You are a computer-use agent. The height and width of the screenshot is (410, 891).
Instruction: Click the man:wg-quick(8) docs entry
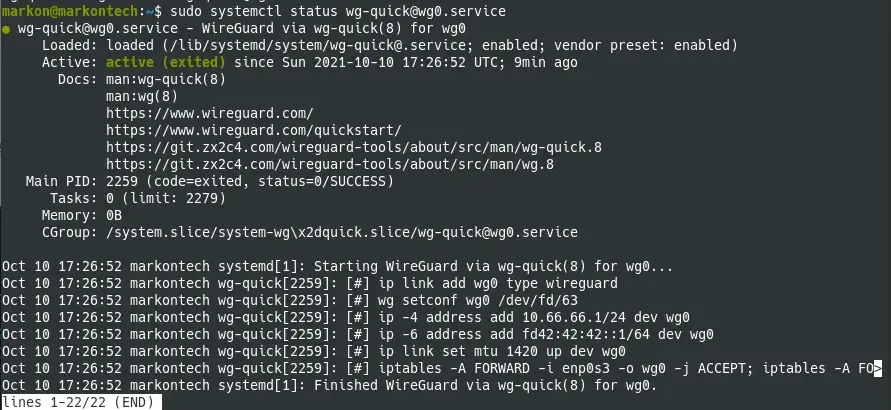tap(166, 79)
